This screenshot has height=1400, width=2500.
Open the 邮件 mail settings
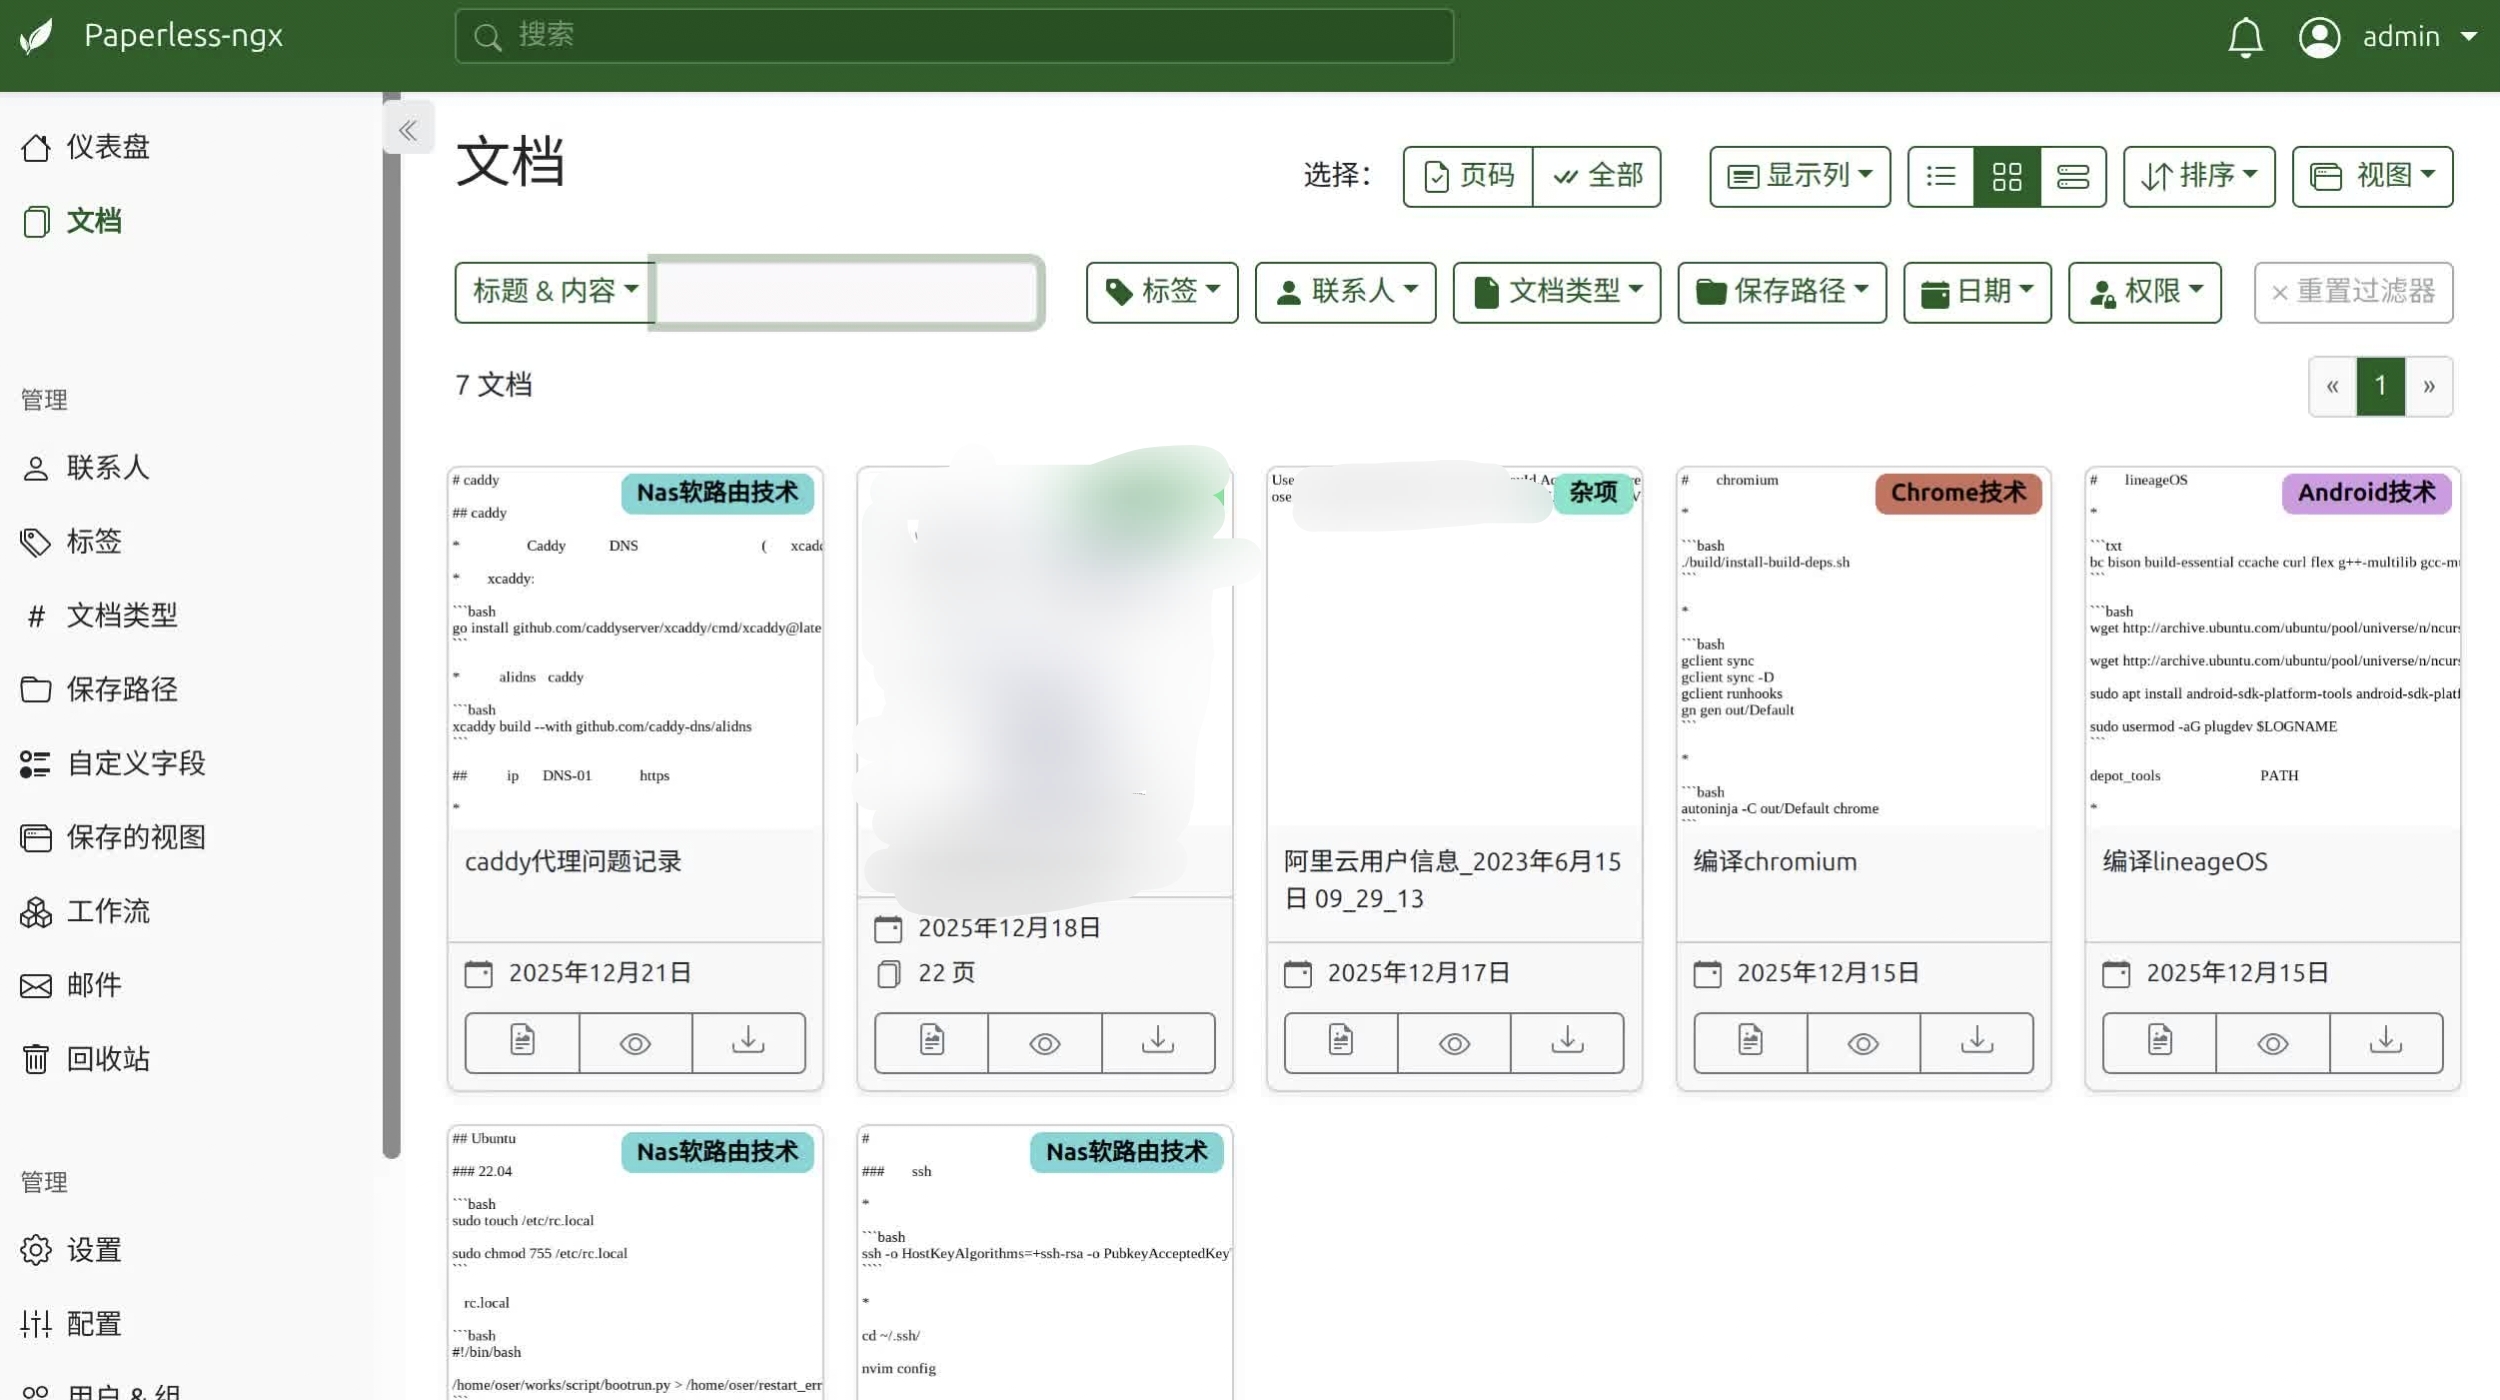click(x=93, y=985)
